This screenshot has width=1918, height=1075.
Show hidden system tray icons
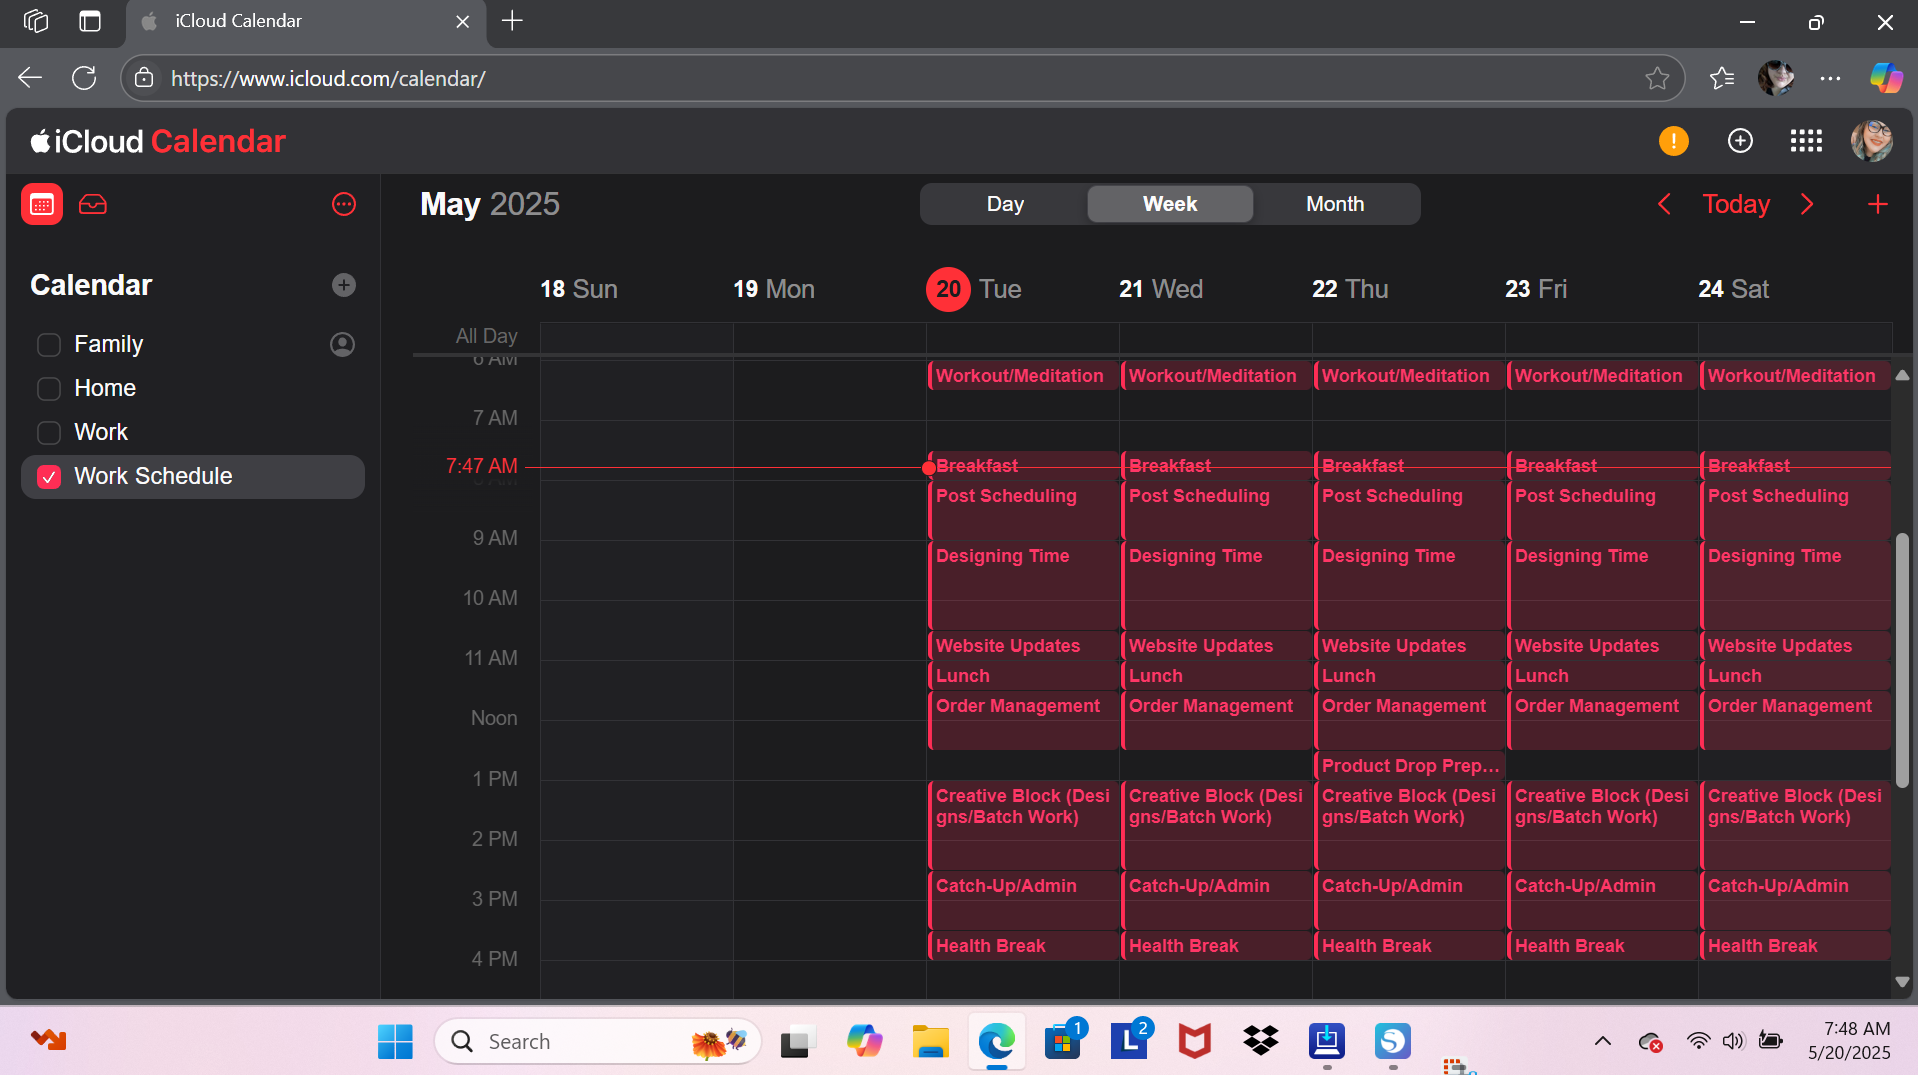(1602, 1041)
